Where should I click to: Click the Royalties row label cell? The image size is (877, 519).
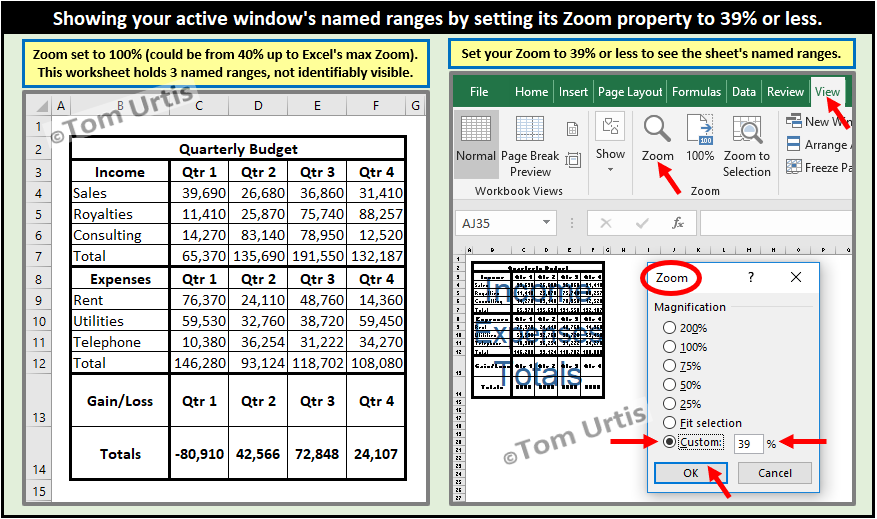pyautogui.click(x=120, y=214)
